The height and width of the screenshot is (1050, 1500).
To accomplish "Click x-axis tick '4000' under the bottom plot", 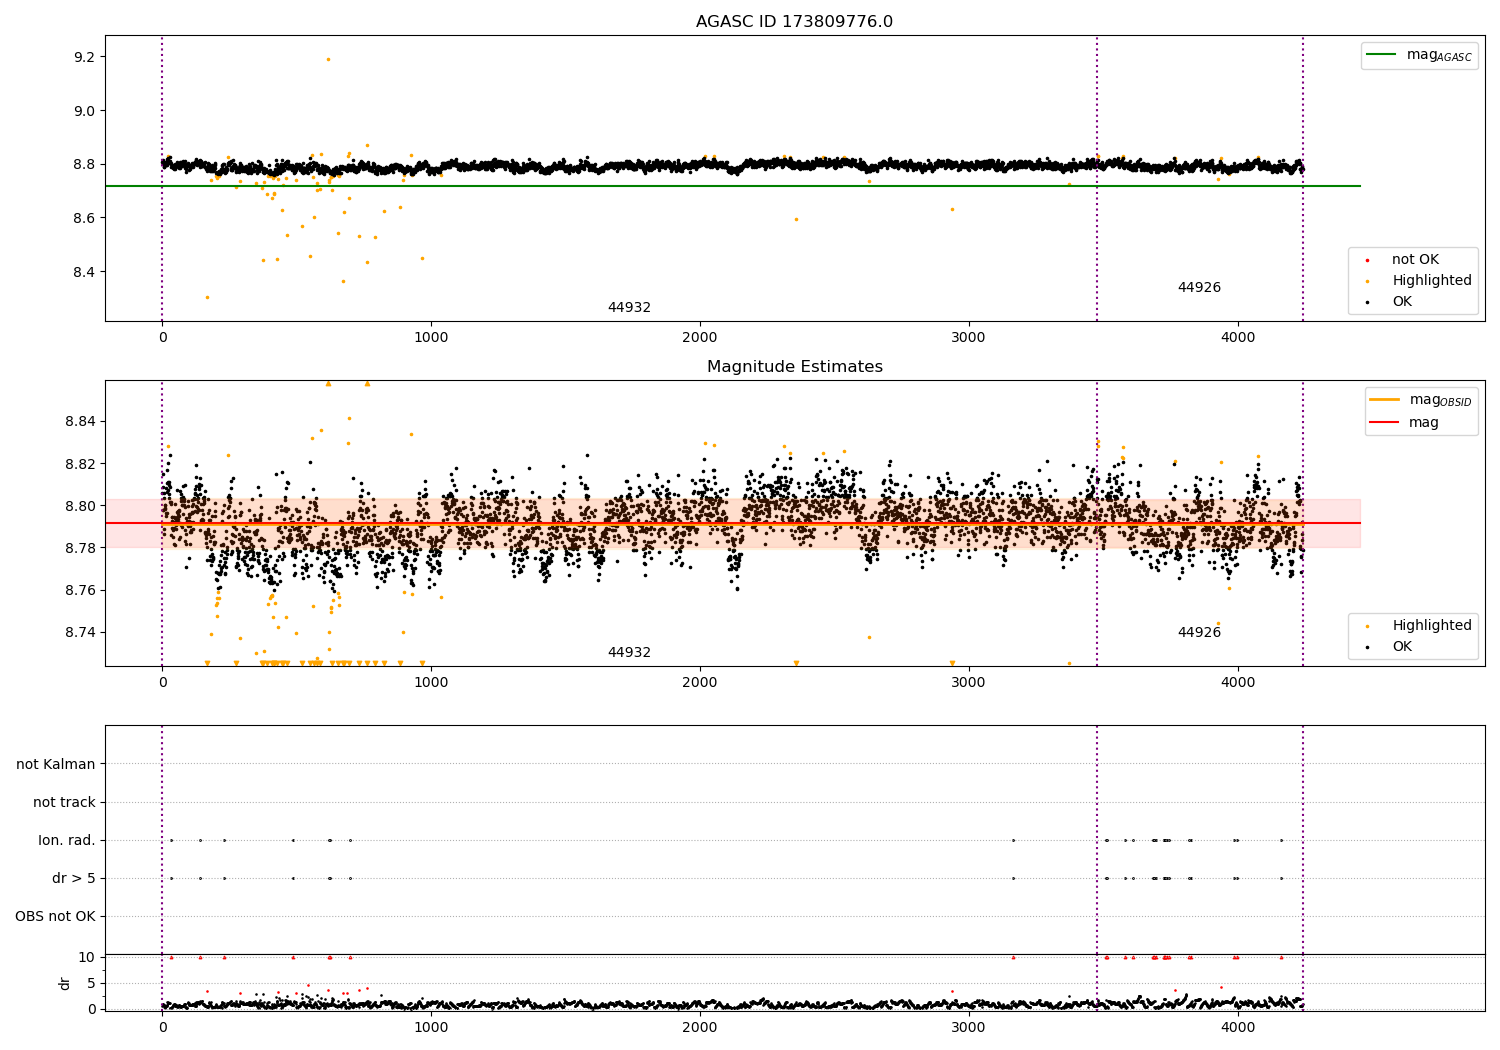I will [x=1238, y=1027].
